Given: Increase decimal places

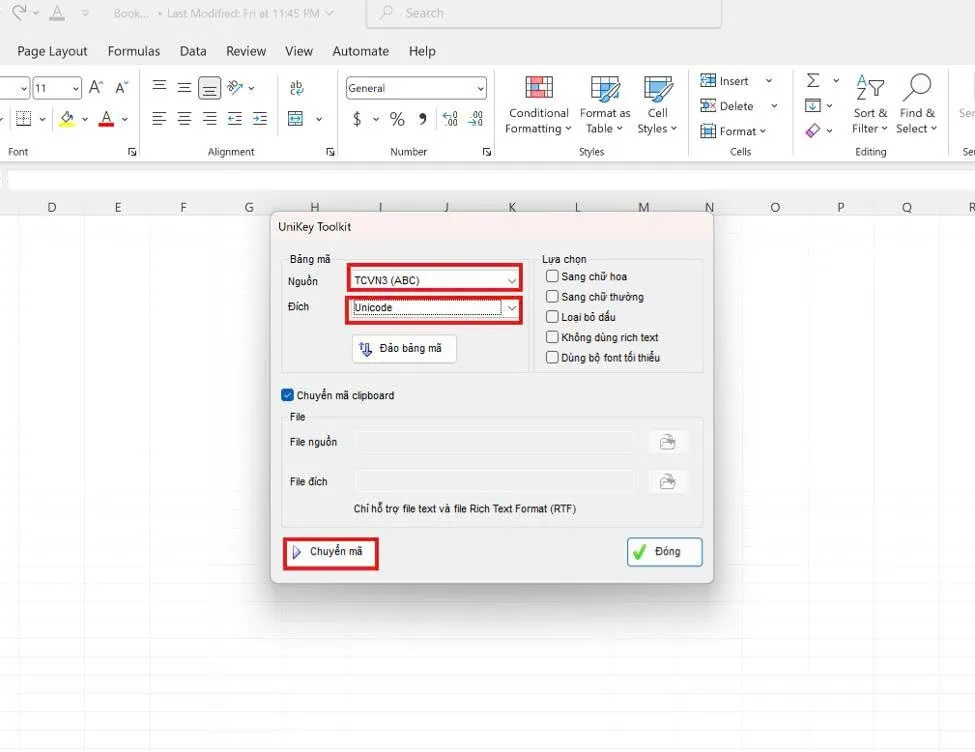Looking at the screenshot, I should pos(450,118).
